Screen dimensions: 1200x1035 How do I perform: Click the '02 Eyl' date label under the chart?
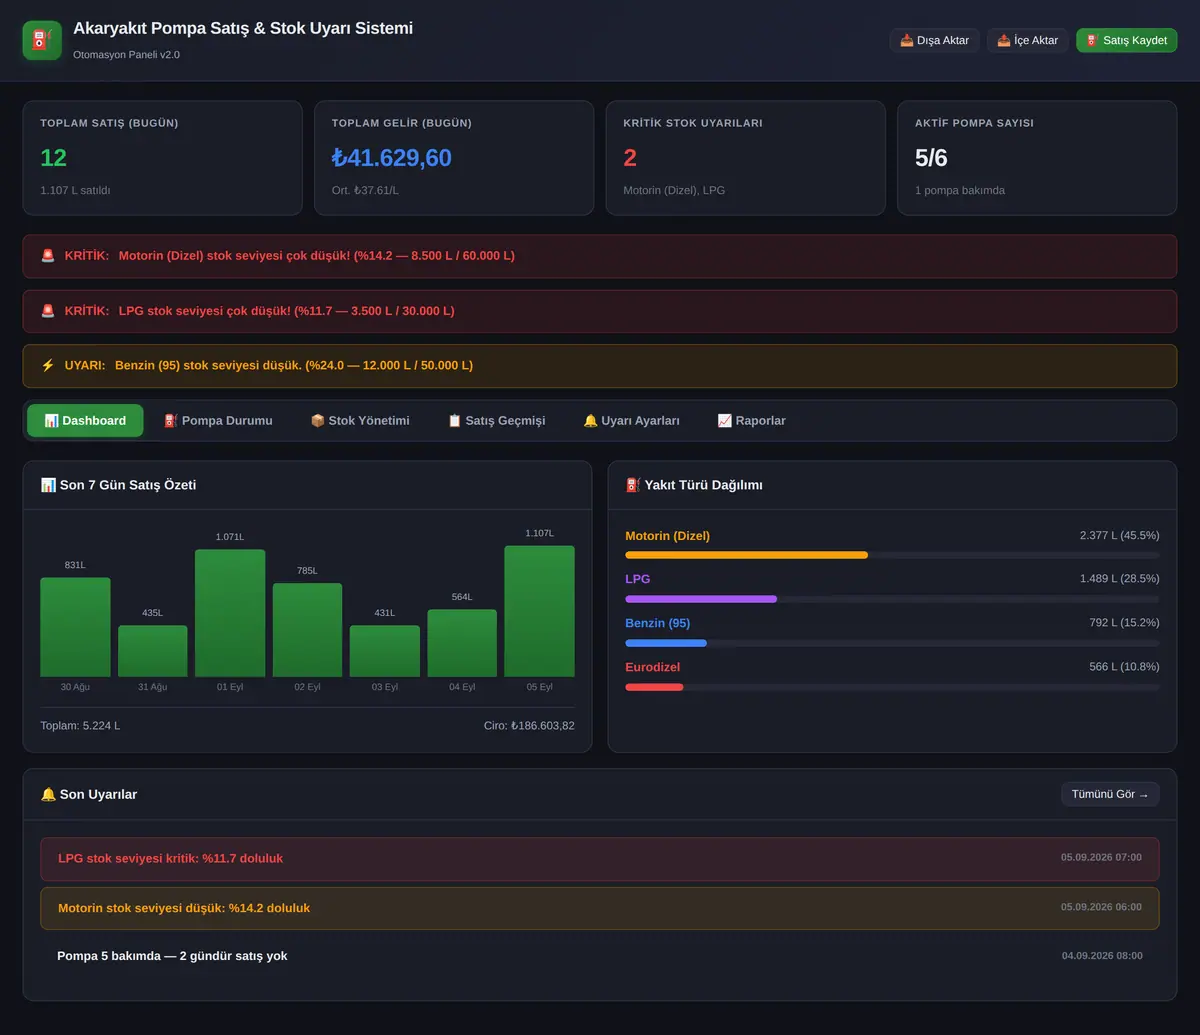click(307, 687)
